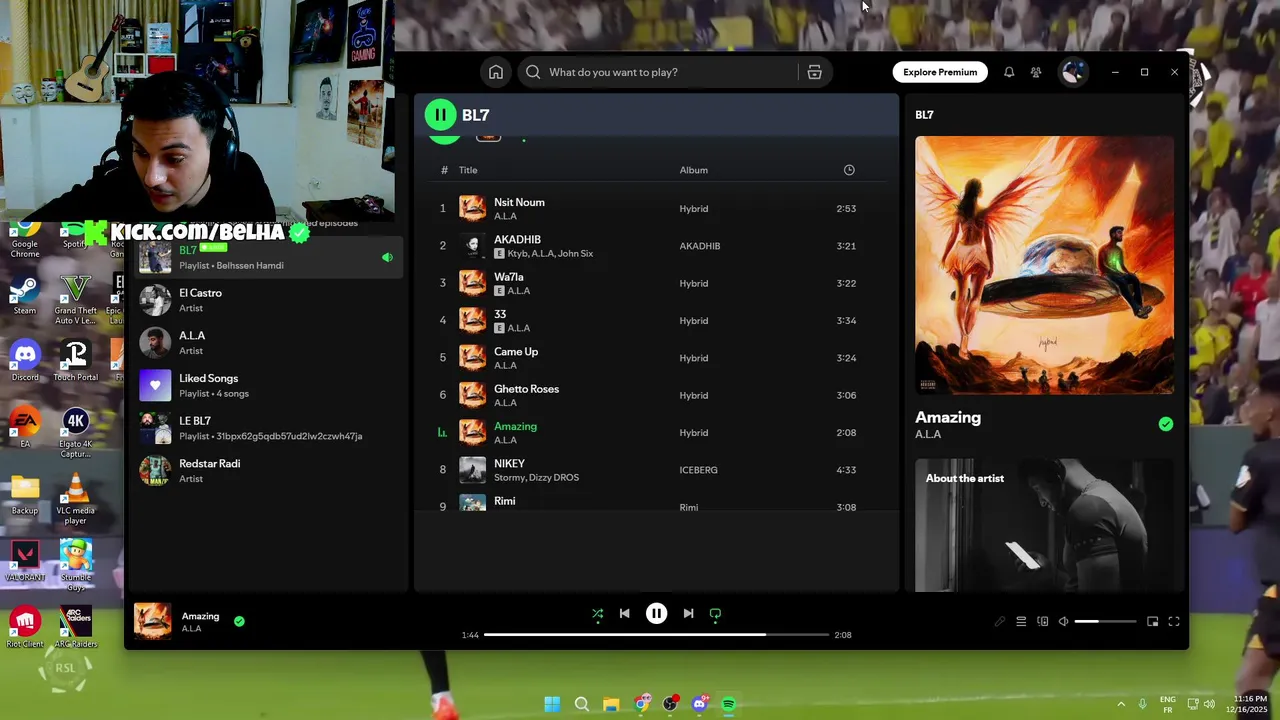Image resolution: width=1280 pixels, height=720 pixels.
Task: Toggle repeat mode
Action: (x=715, y=614)
